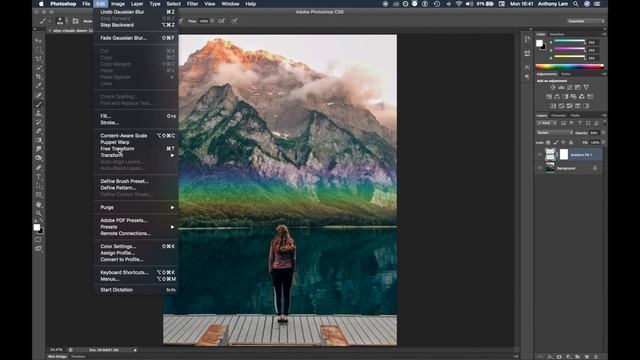Switch to the Swatches tab
Viewport: 640px width, 360px height.
click(557, 34)
